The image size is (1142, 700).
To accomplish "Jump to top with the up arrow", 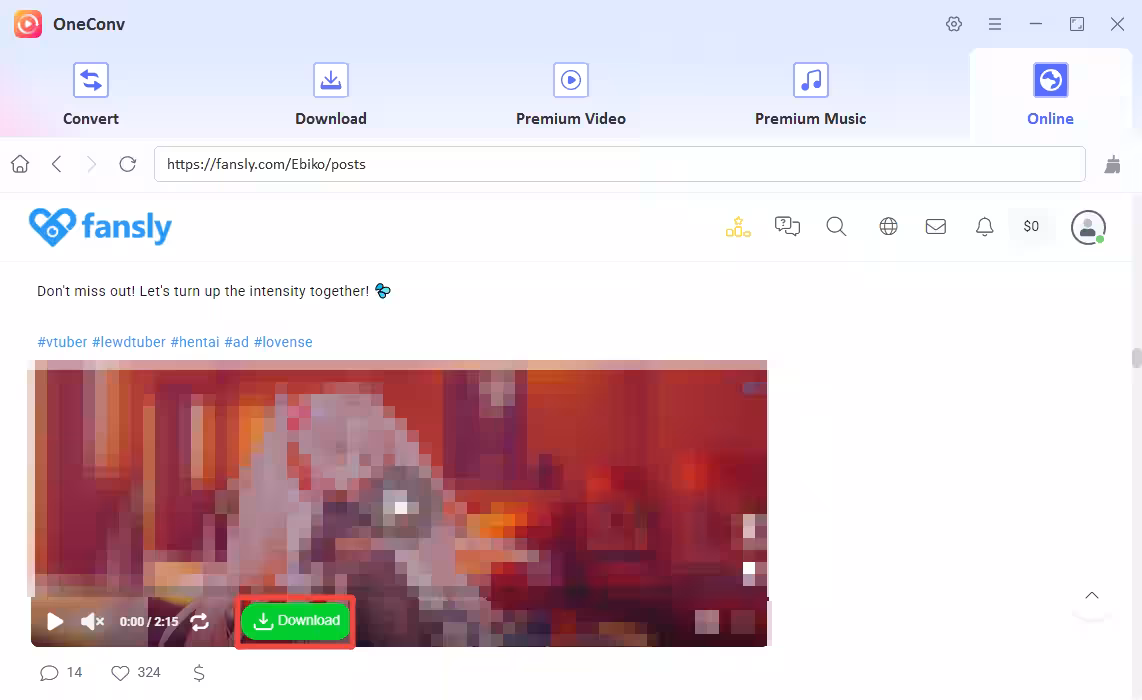I will click(1092, 596).
